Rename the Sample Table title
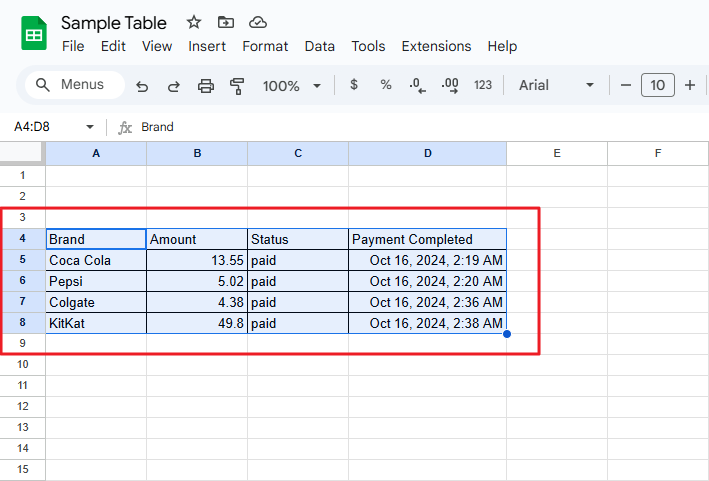Image resolution: width=709 pixels, height=481 pixels. point(114,23)
